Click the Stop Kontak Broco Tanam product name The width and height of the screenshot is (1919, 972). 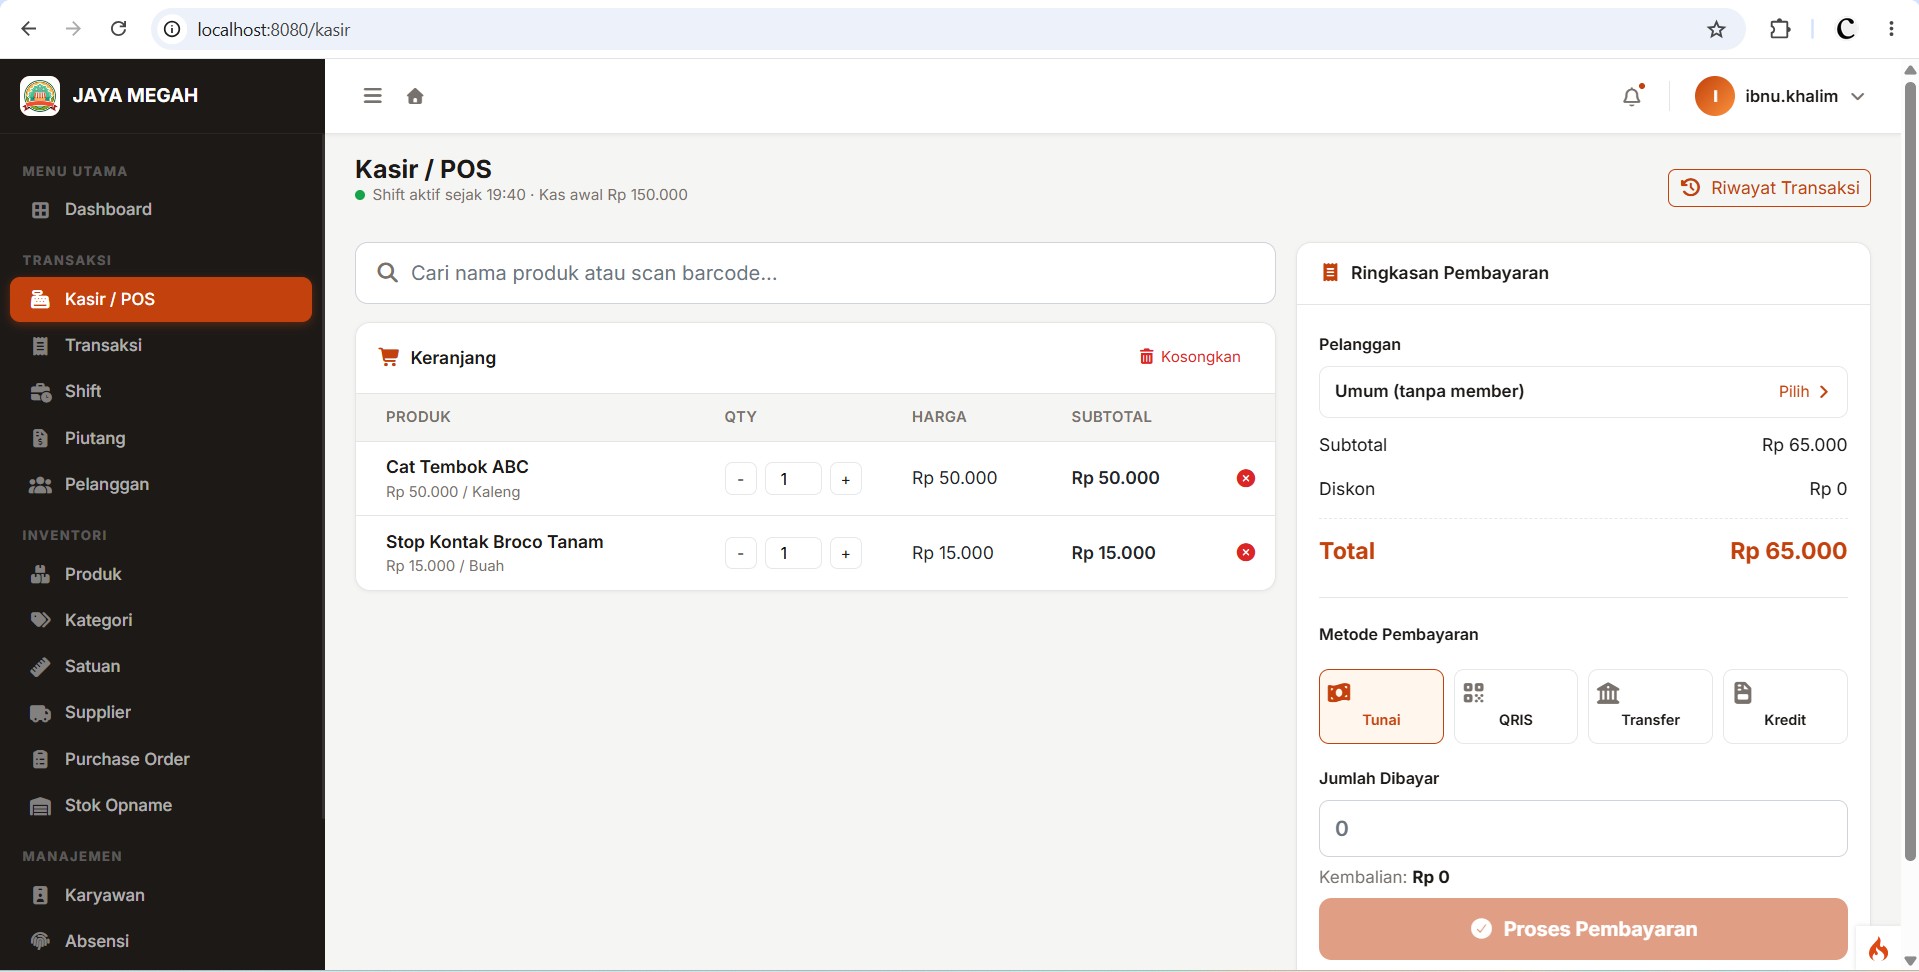[x=494, y=542]
